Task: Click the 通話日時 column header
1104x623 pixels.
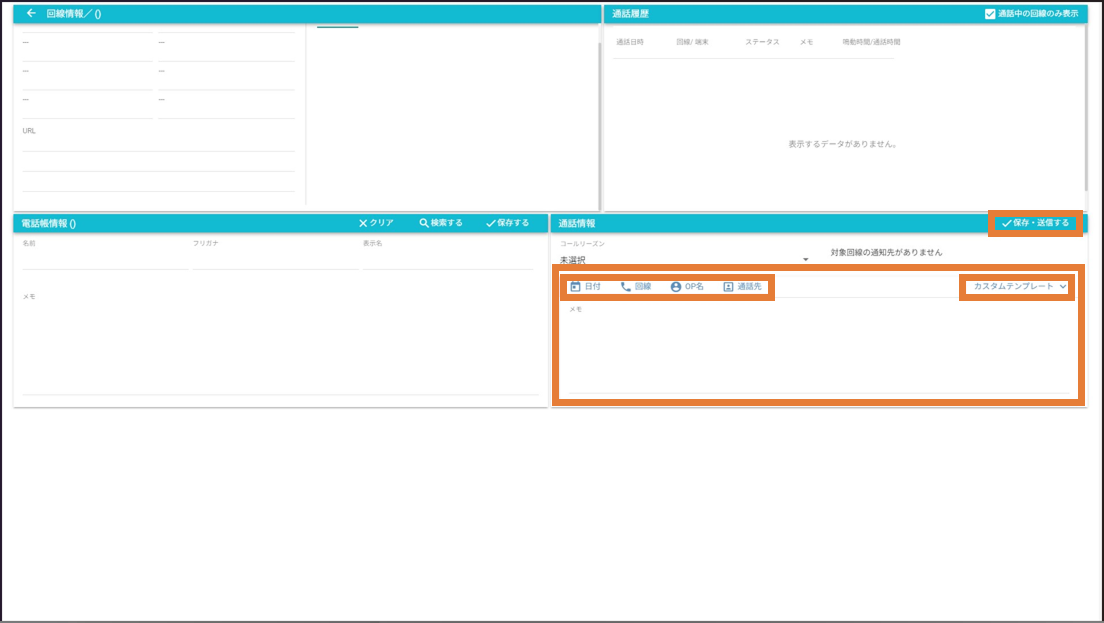Action: (x=630, y=42)
